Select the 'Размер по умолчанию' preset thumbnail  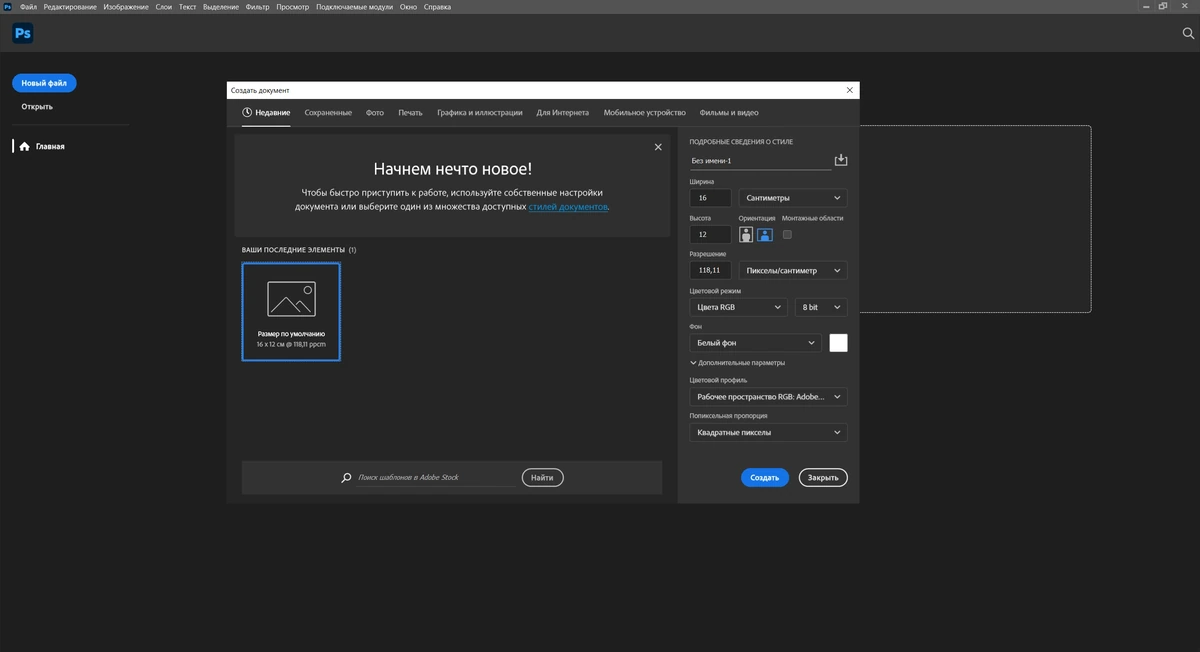point(291,311)
